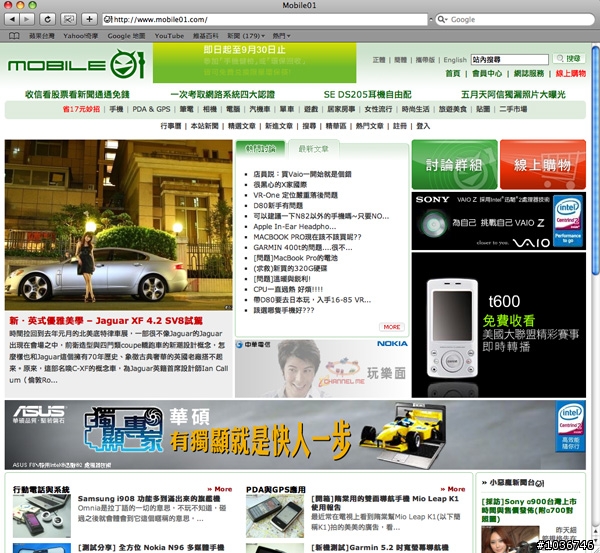Select 手機 category in nav bar
The height and width of the screenshot is (553, 600).
point(116,109)
